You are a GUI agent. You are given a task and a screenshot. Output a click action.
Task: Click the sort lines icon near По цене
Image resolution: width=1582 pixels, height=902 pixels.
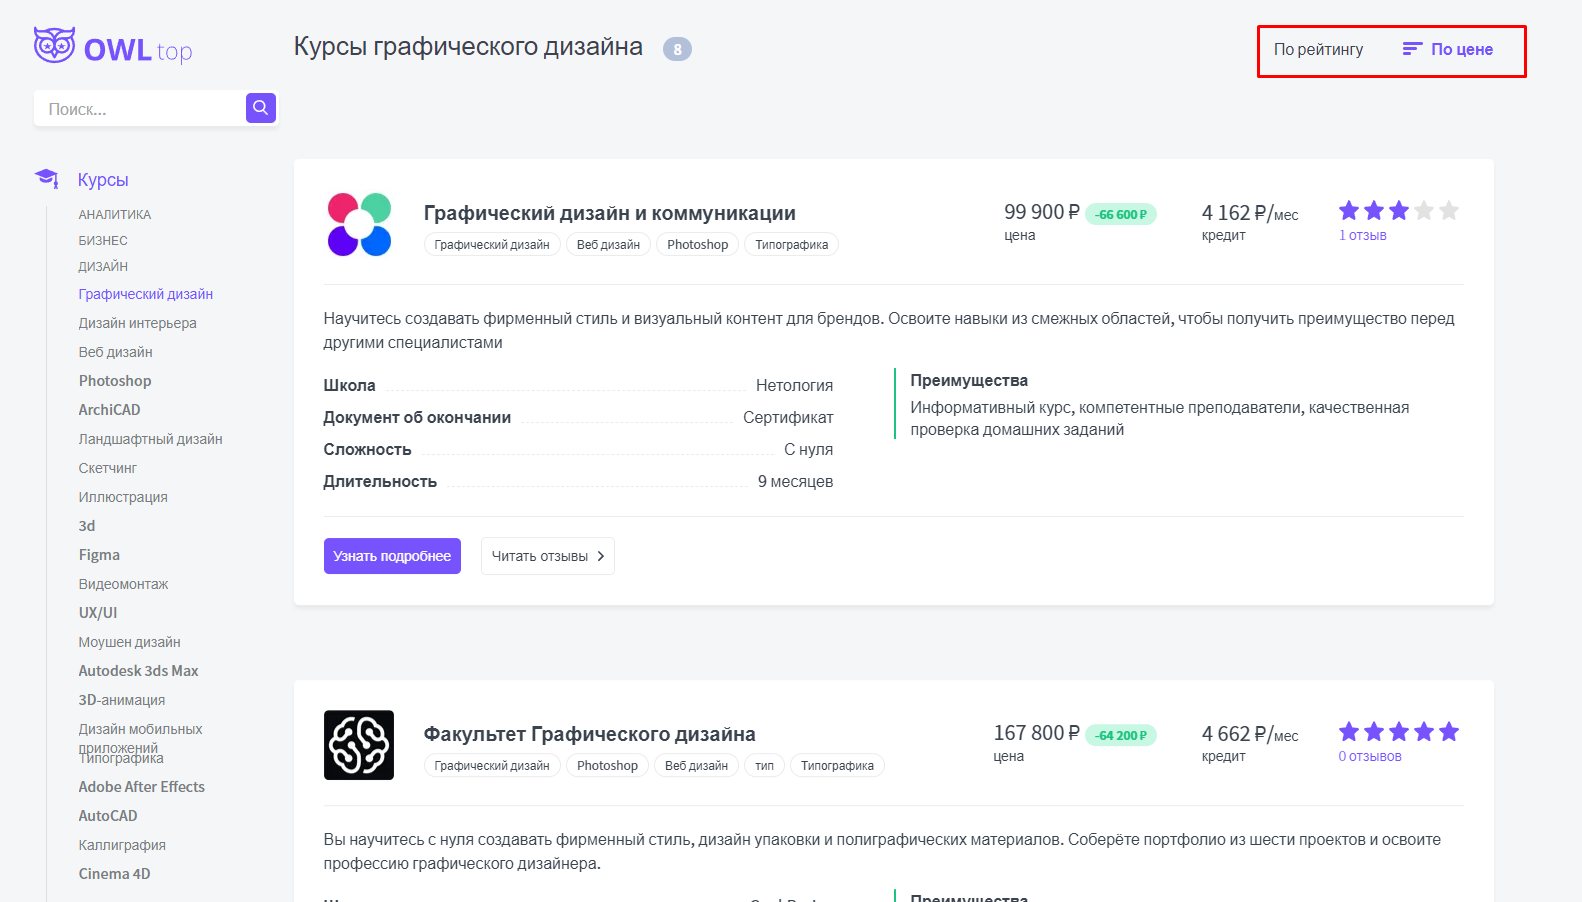point(1412,49)
